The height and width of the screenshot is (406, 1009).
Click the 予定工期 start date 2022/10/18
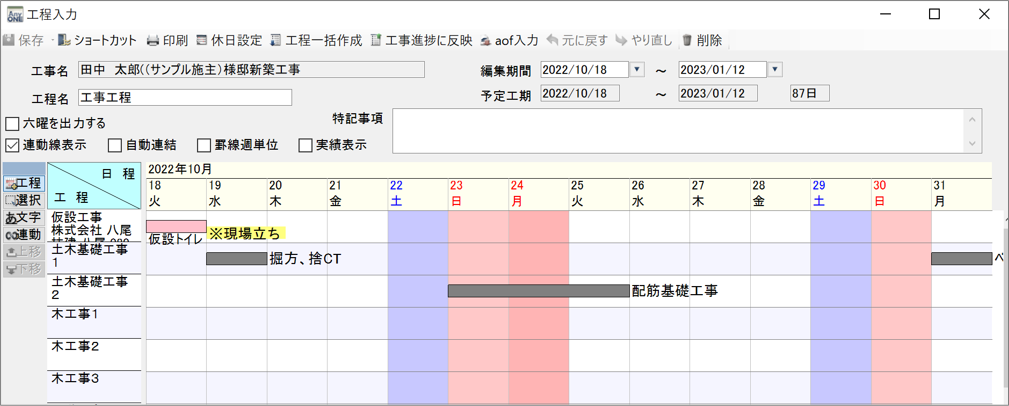click(580, 94)
